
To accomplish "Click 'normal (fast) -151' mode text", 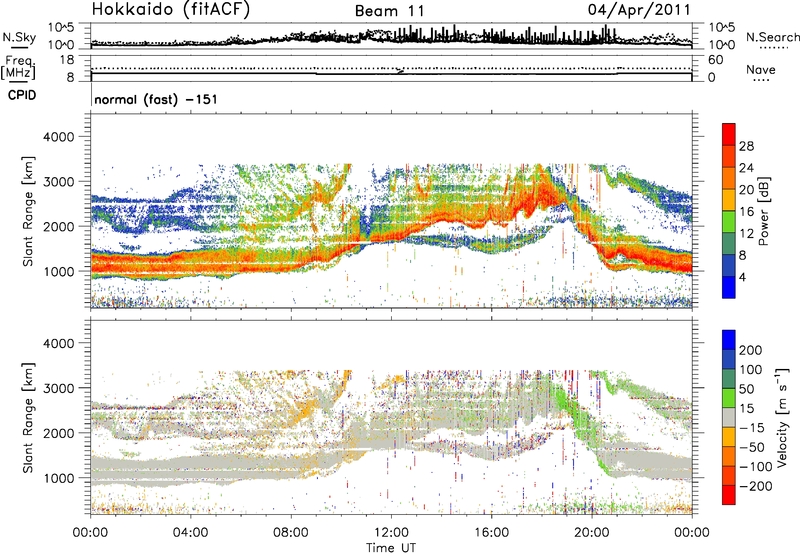I will [x=156, y=99].
